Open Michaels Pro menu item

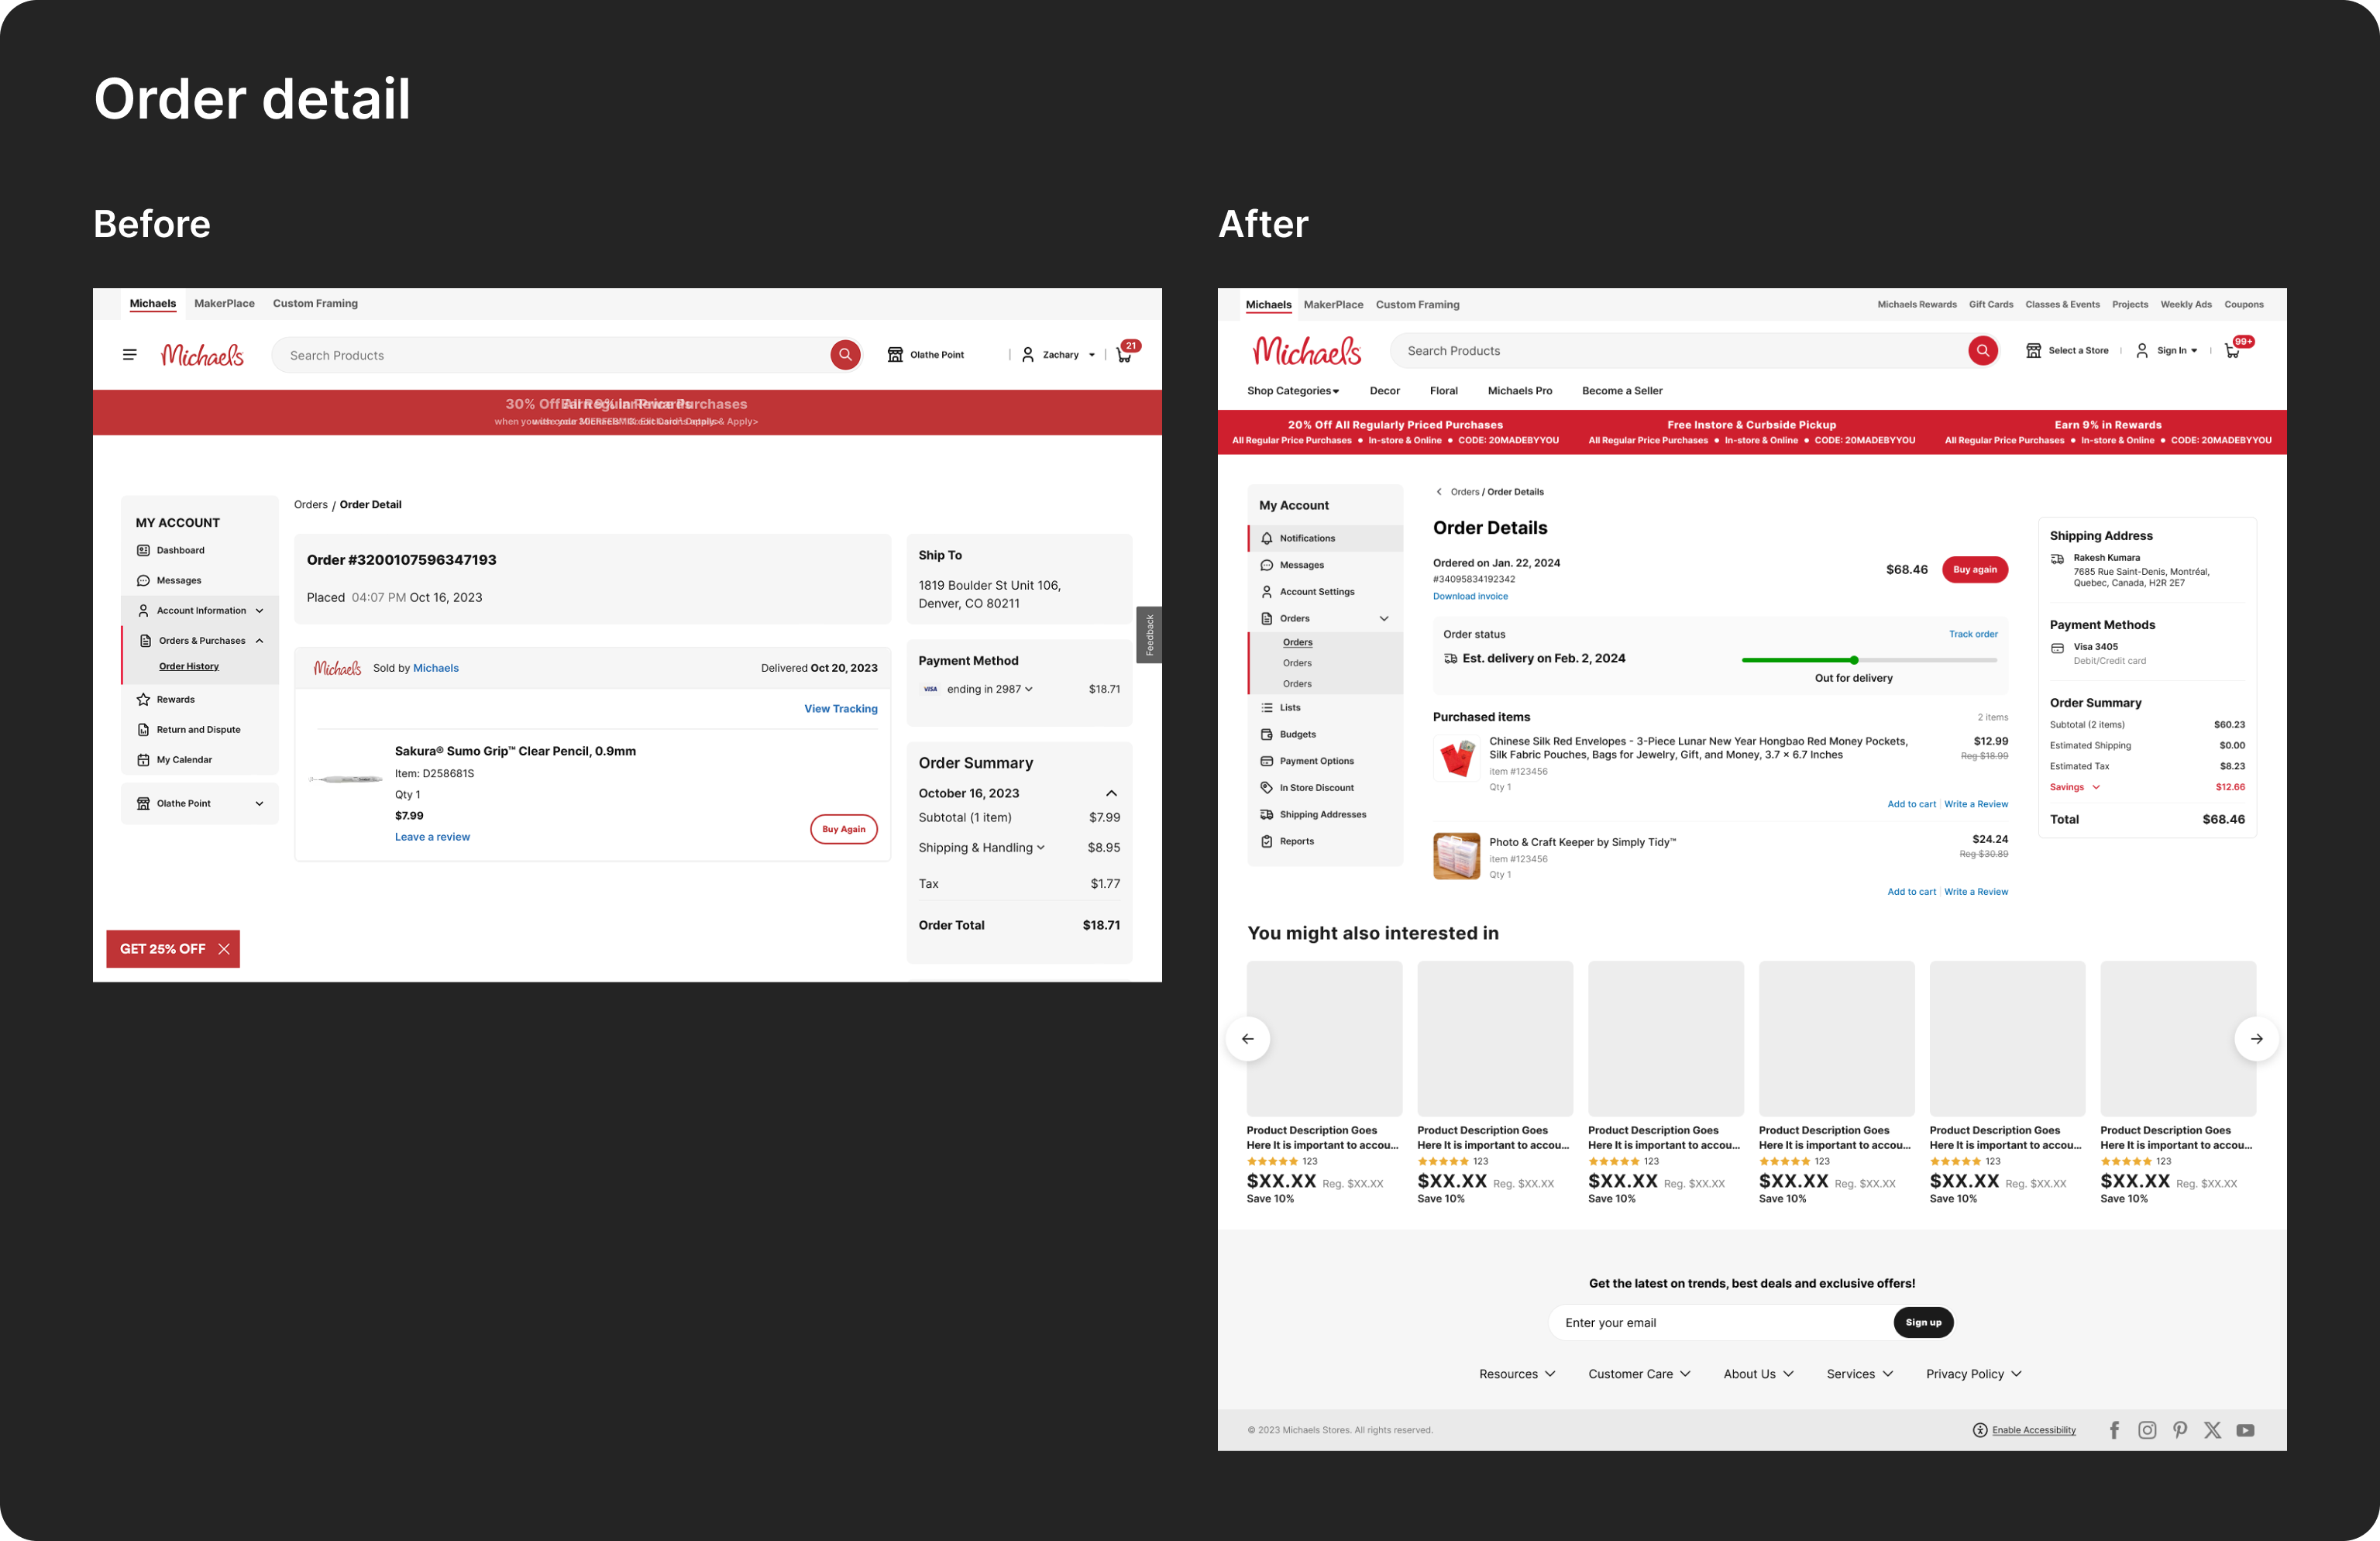coord(1519,391)
